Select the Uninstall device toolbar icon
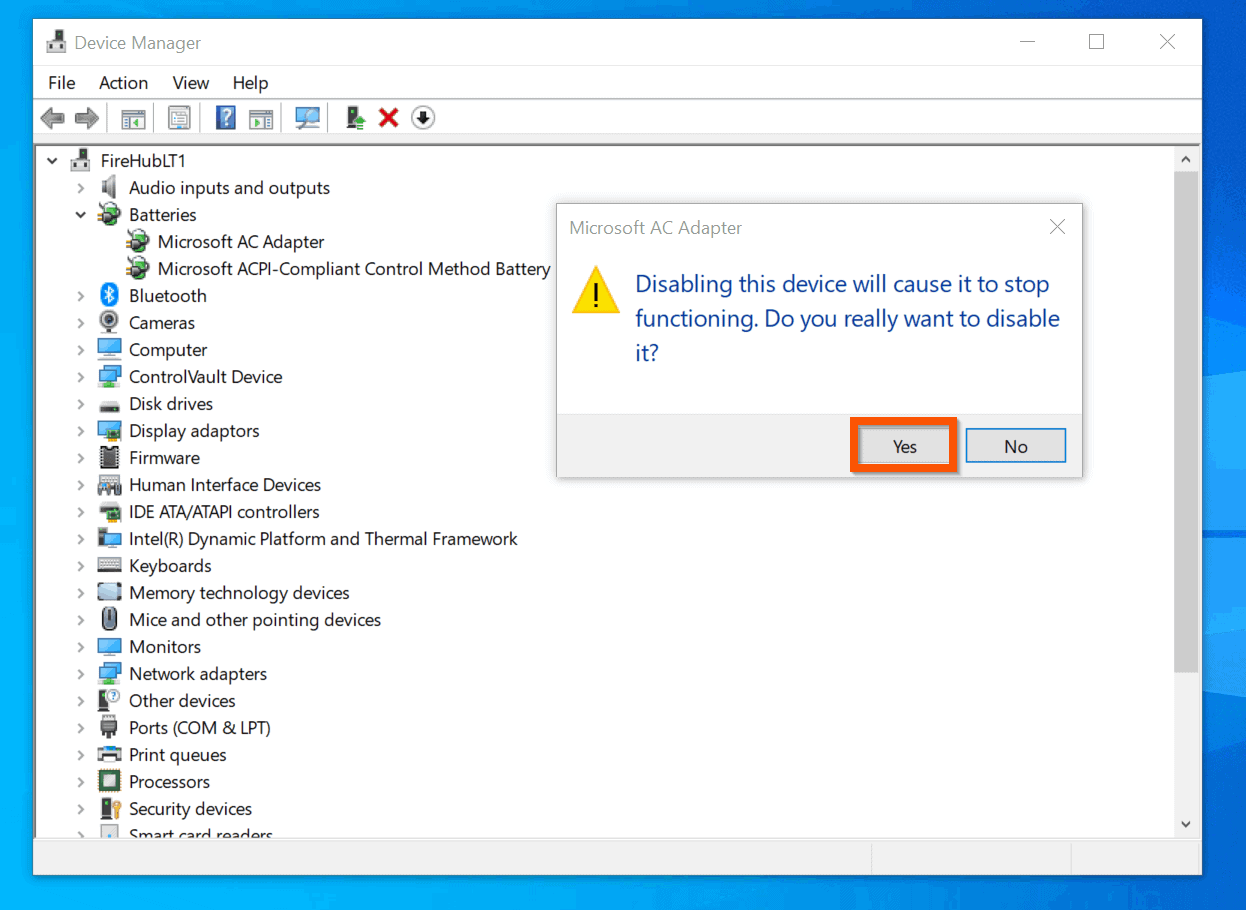The width and height of the screenshot is (1246, 910). (388, 117)
